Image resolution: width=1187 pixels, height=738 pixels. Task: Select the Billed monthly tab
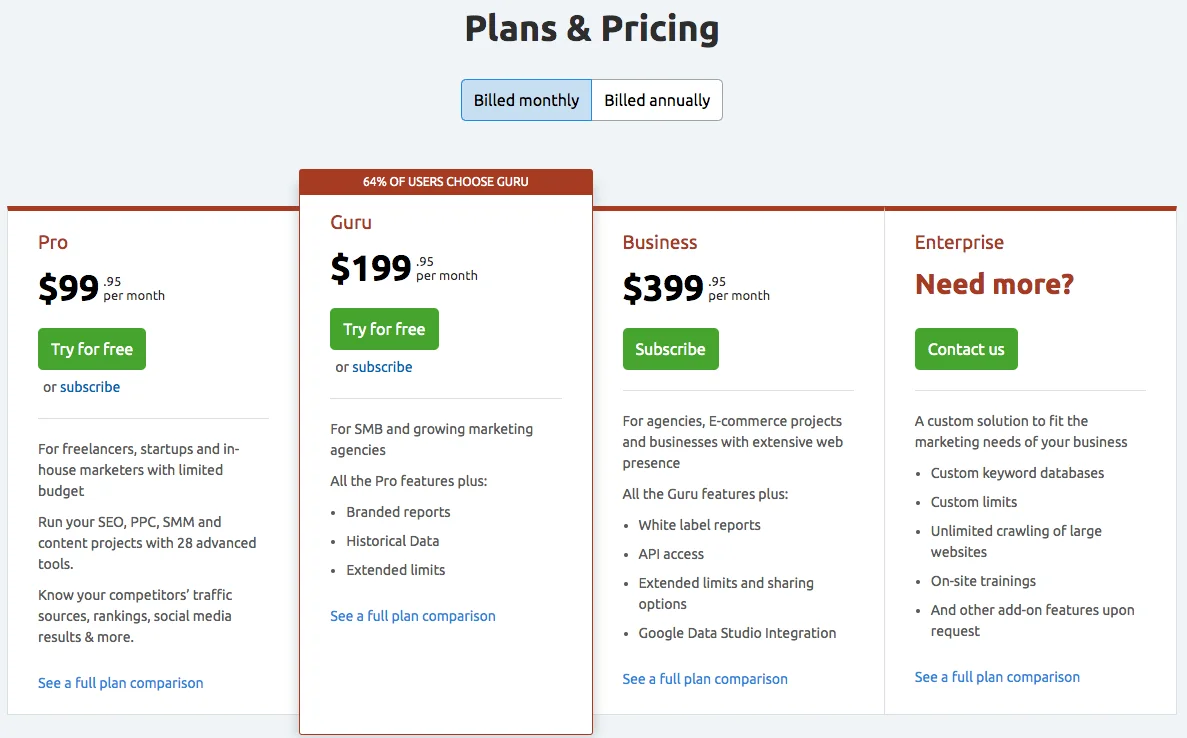coord(526,100)
